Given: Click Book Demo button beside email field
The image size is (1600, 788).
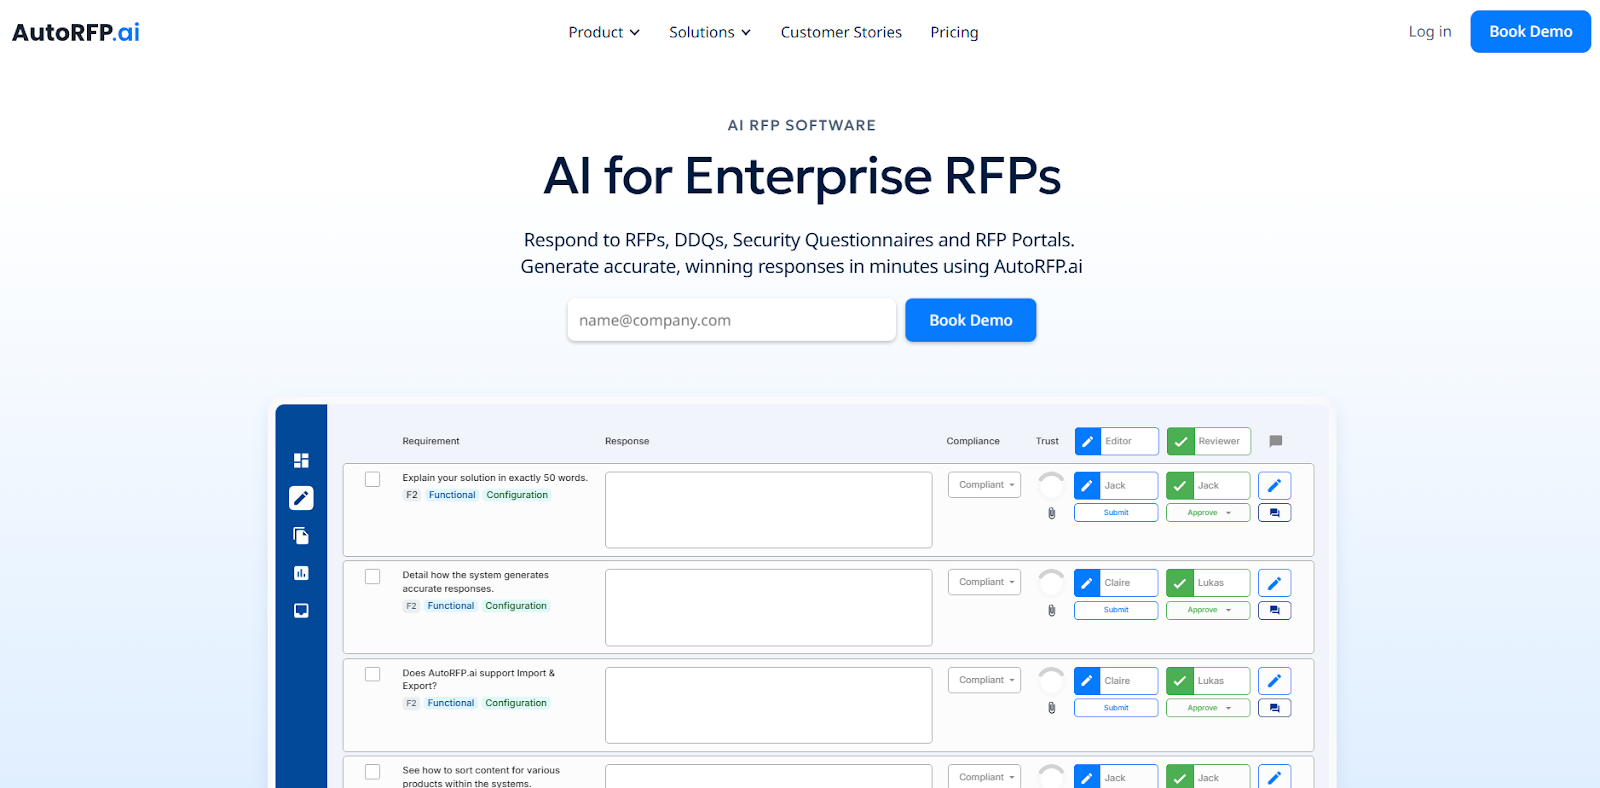Looking at the screenshot, I should 970,320.
